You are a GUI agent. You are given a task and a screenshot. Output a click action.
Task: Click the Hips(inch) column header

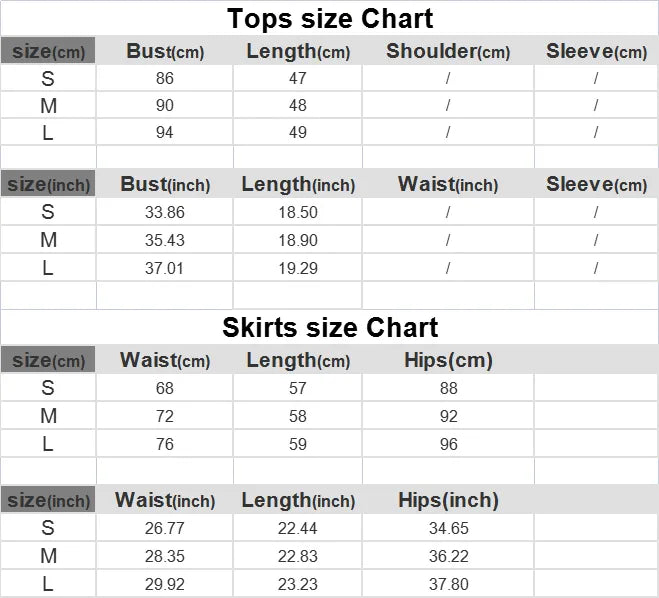[448, 500]
